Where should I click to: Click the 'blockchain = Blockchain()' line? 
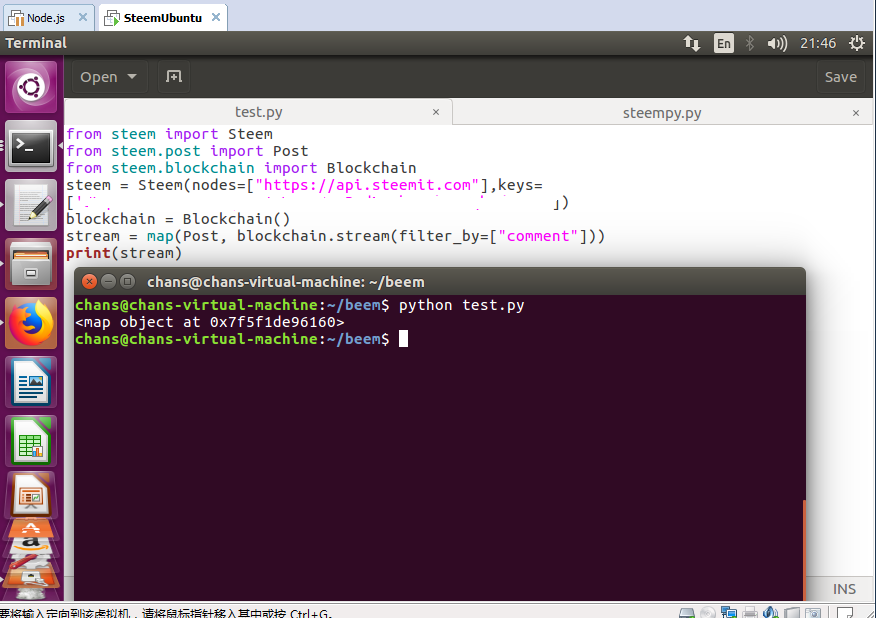[178, 219]
